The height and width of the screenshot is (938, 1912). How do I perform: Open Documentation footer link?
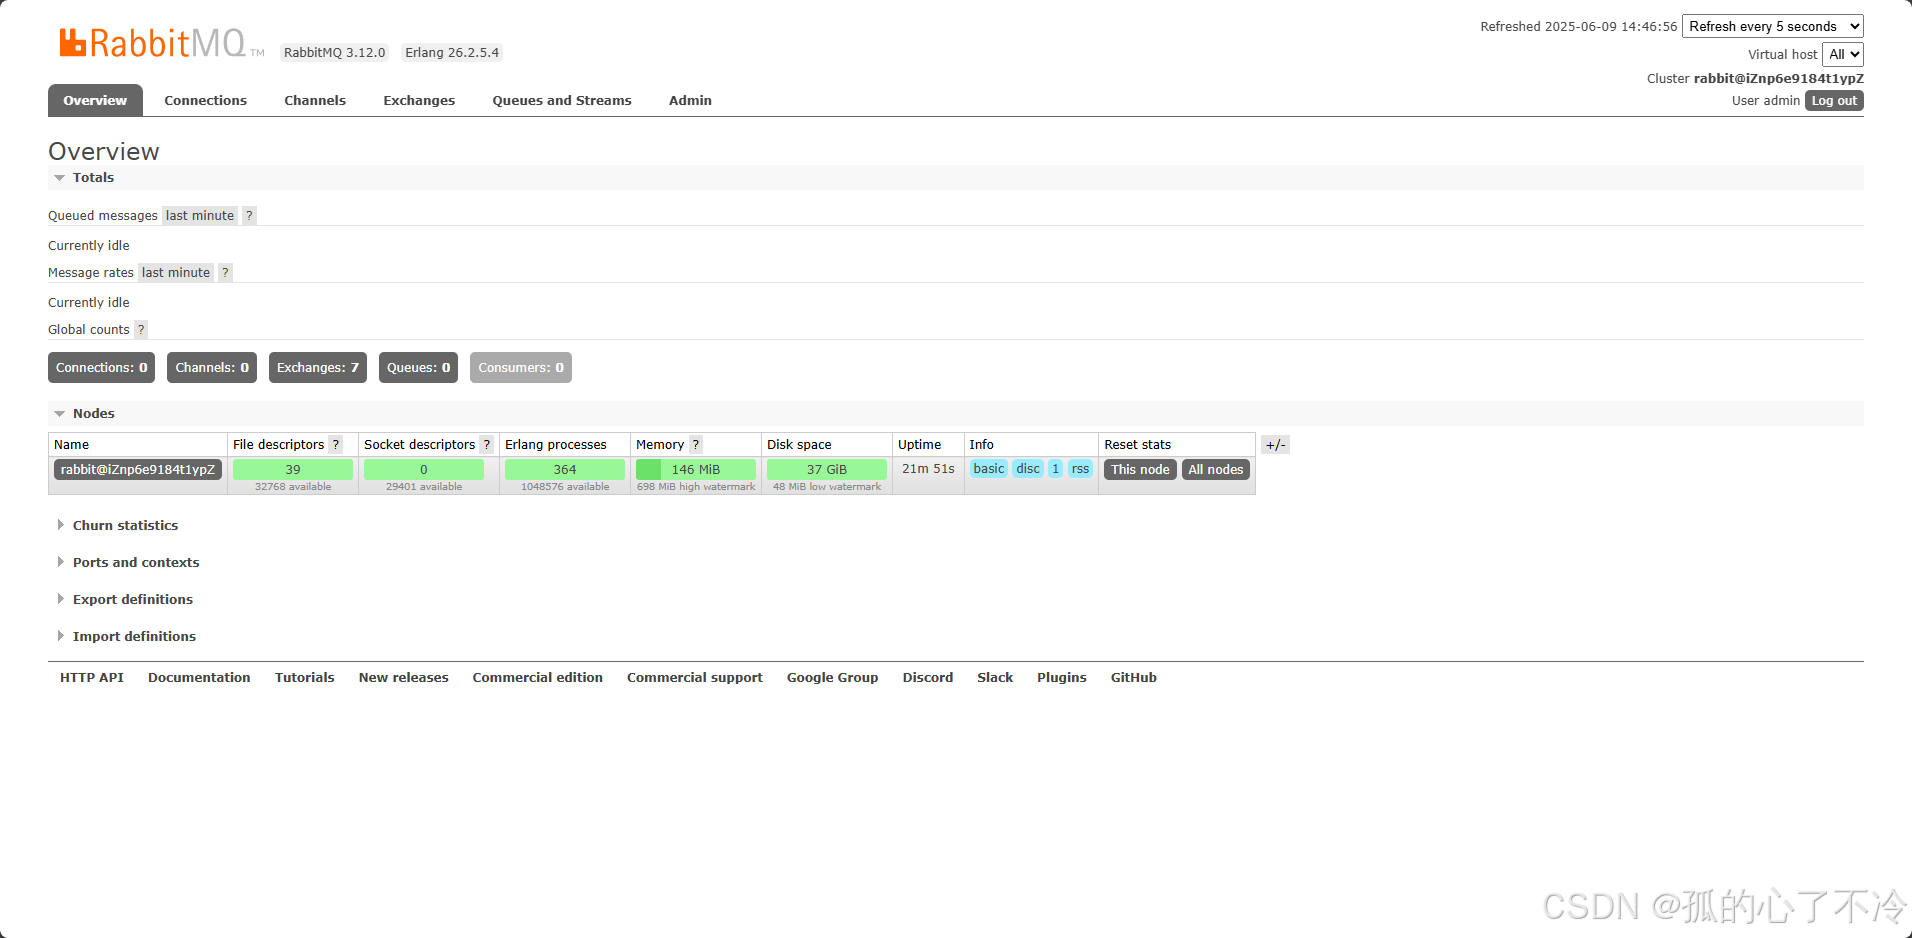click(x=199, y=677)
